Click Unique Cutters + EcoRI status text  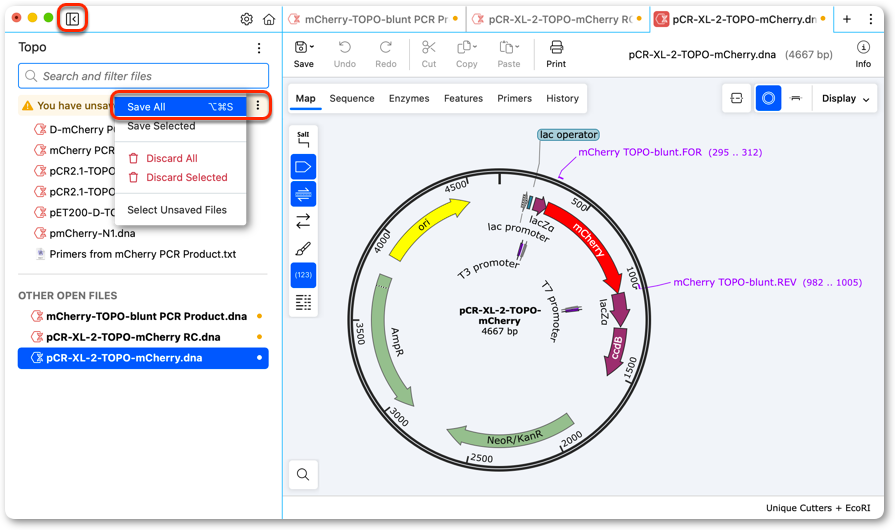817,508
